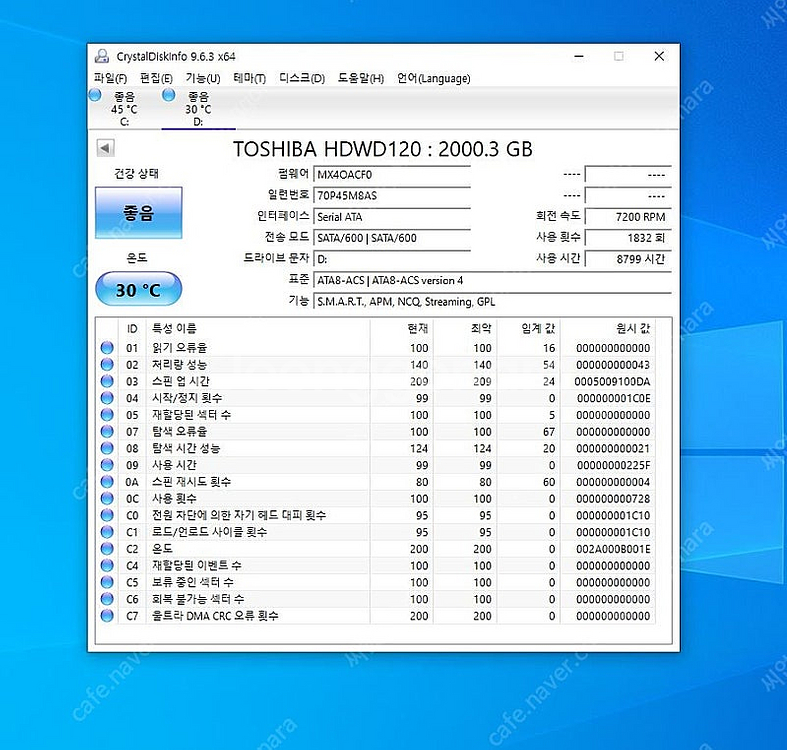Close the CrystalDiskInfo window
The image size is (787, 750).
tap(659, 56)
